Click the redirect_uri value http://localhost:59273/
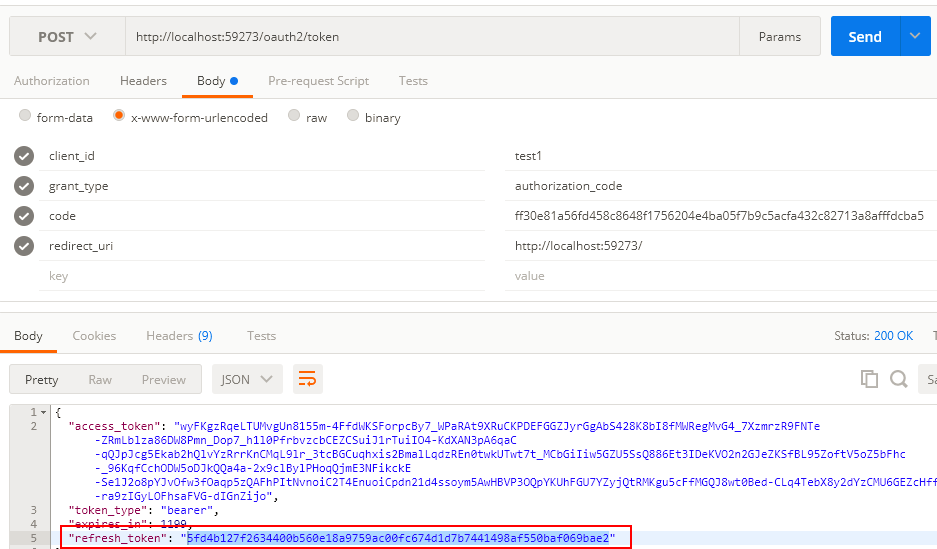The width and height of the screenshot is (937, 549). pyautogui.click(x=721, y=246)
